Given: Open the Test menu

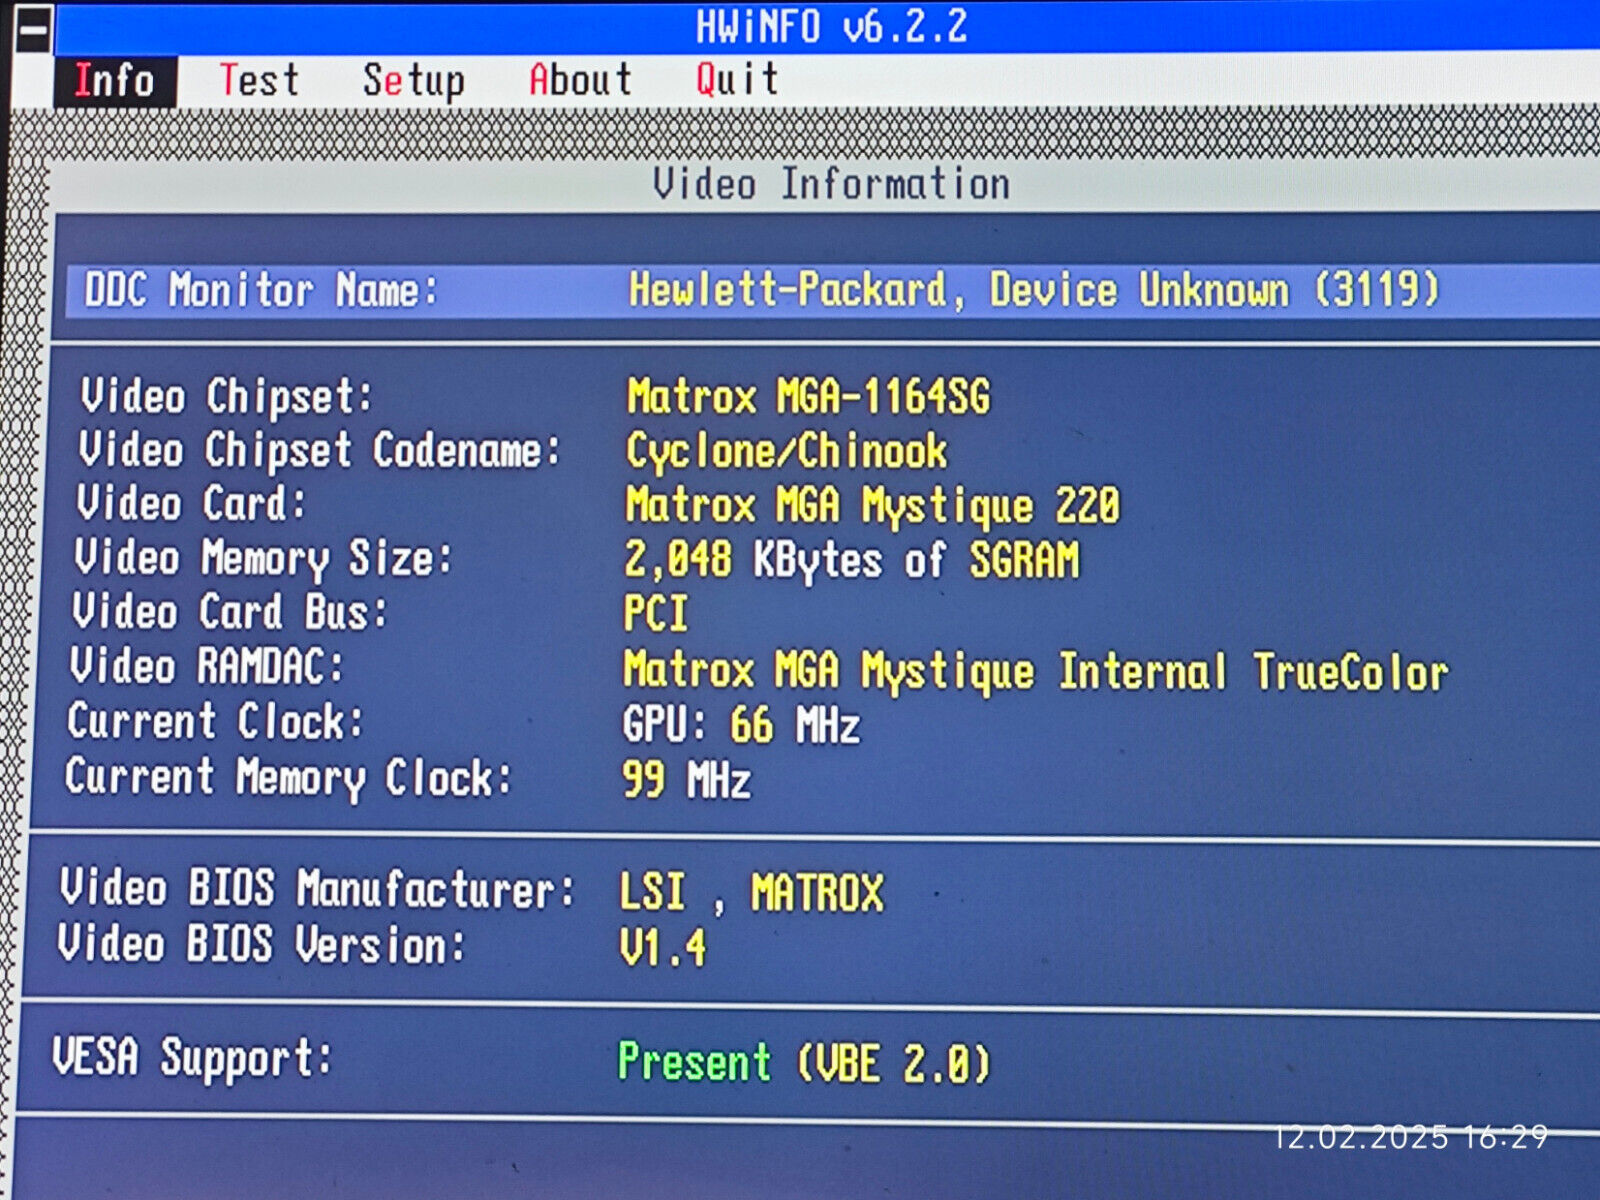Looking at the screenshot, I should (259, 80).
